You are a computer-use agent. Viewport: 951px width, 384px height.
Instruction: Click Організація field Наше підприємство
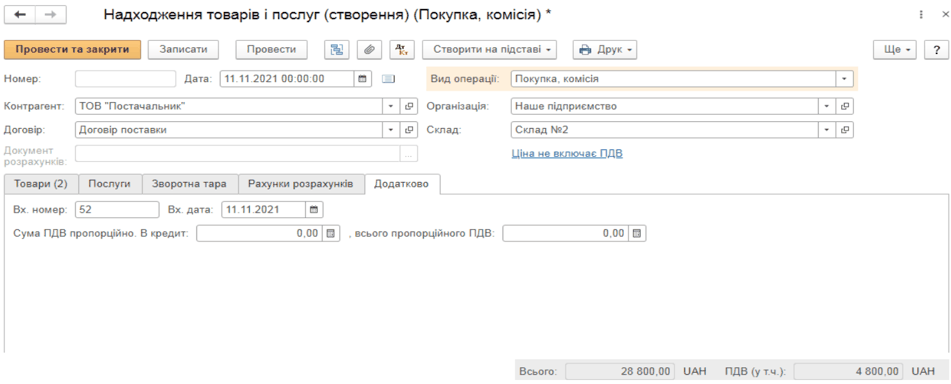pyautogui.click(x=665, y=106)
